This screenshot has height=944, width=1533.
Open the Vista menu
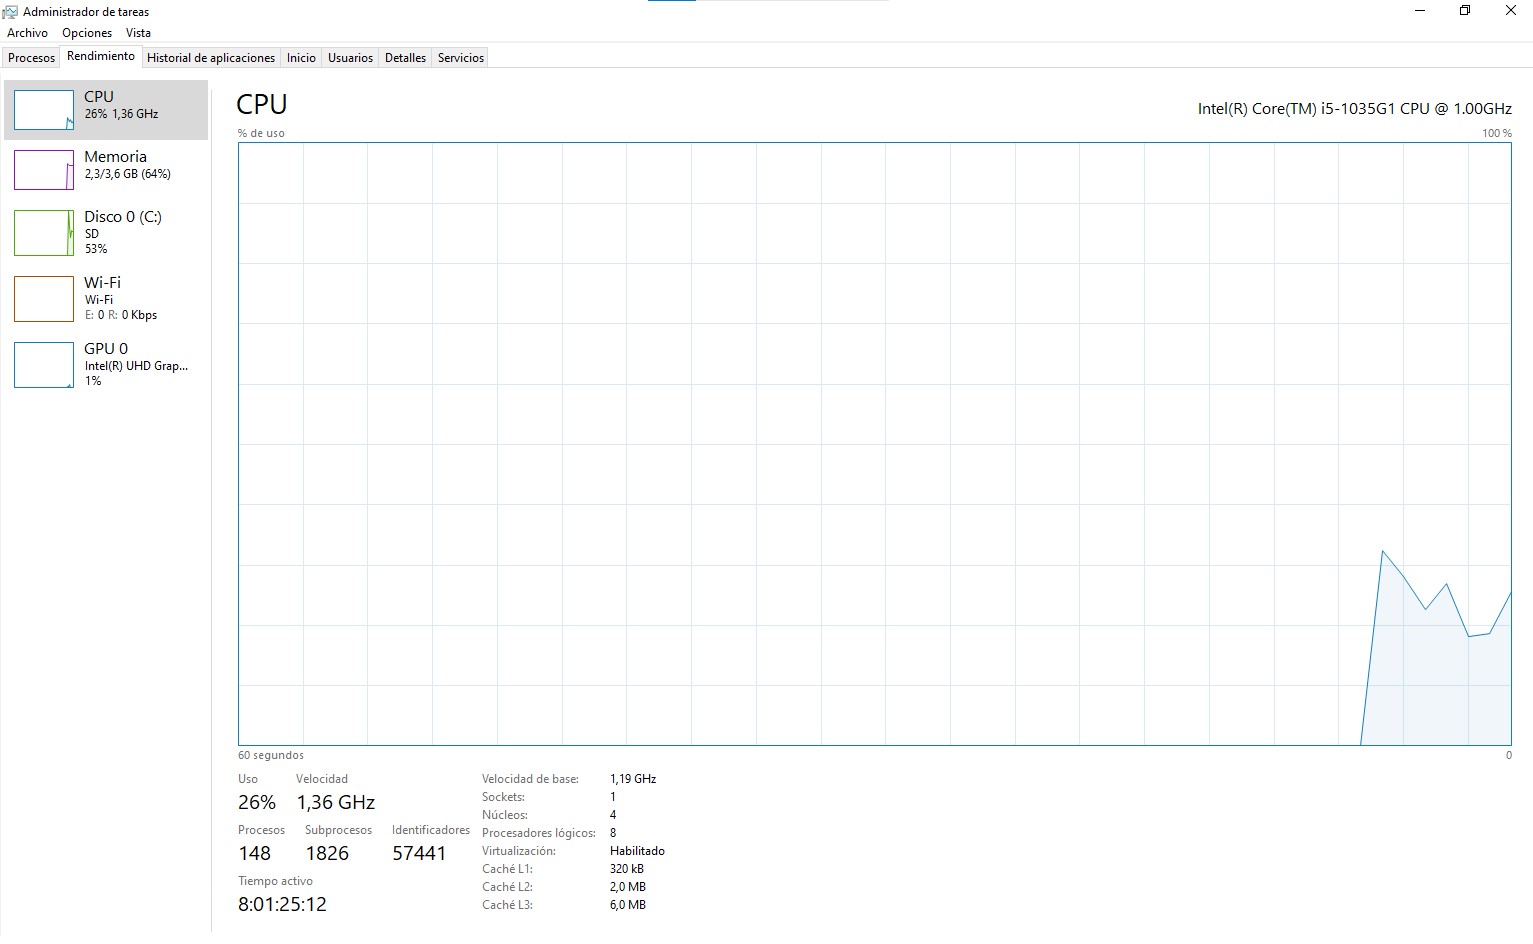[x=138, y=33]
